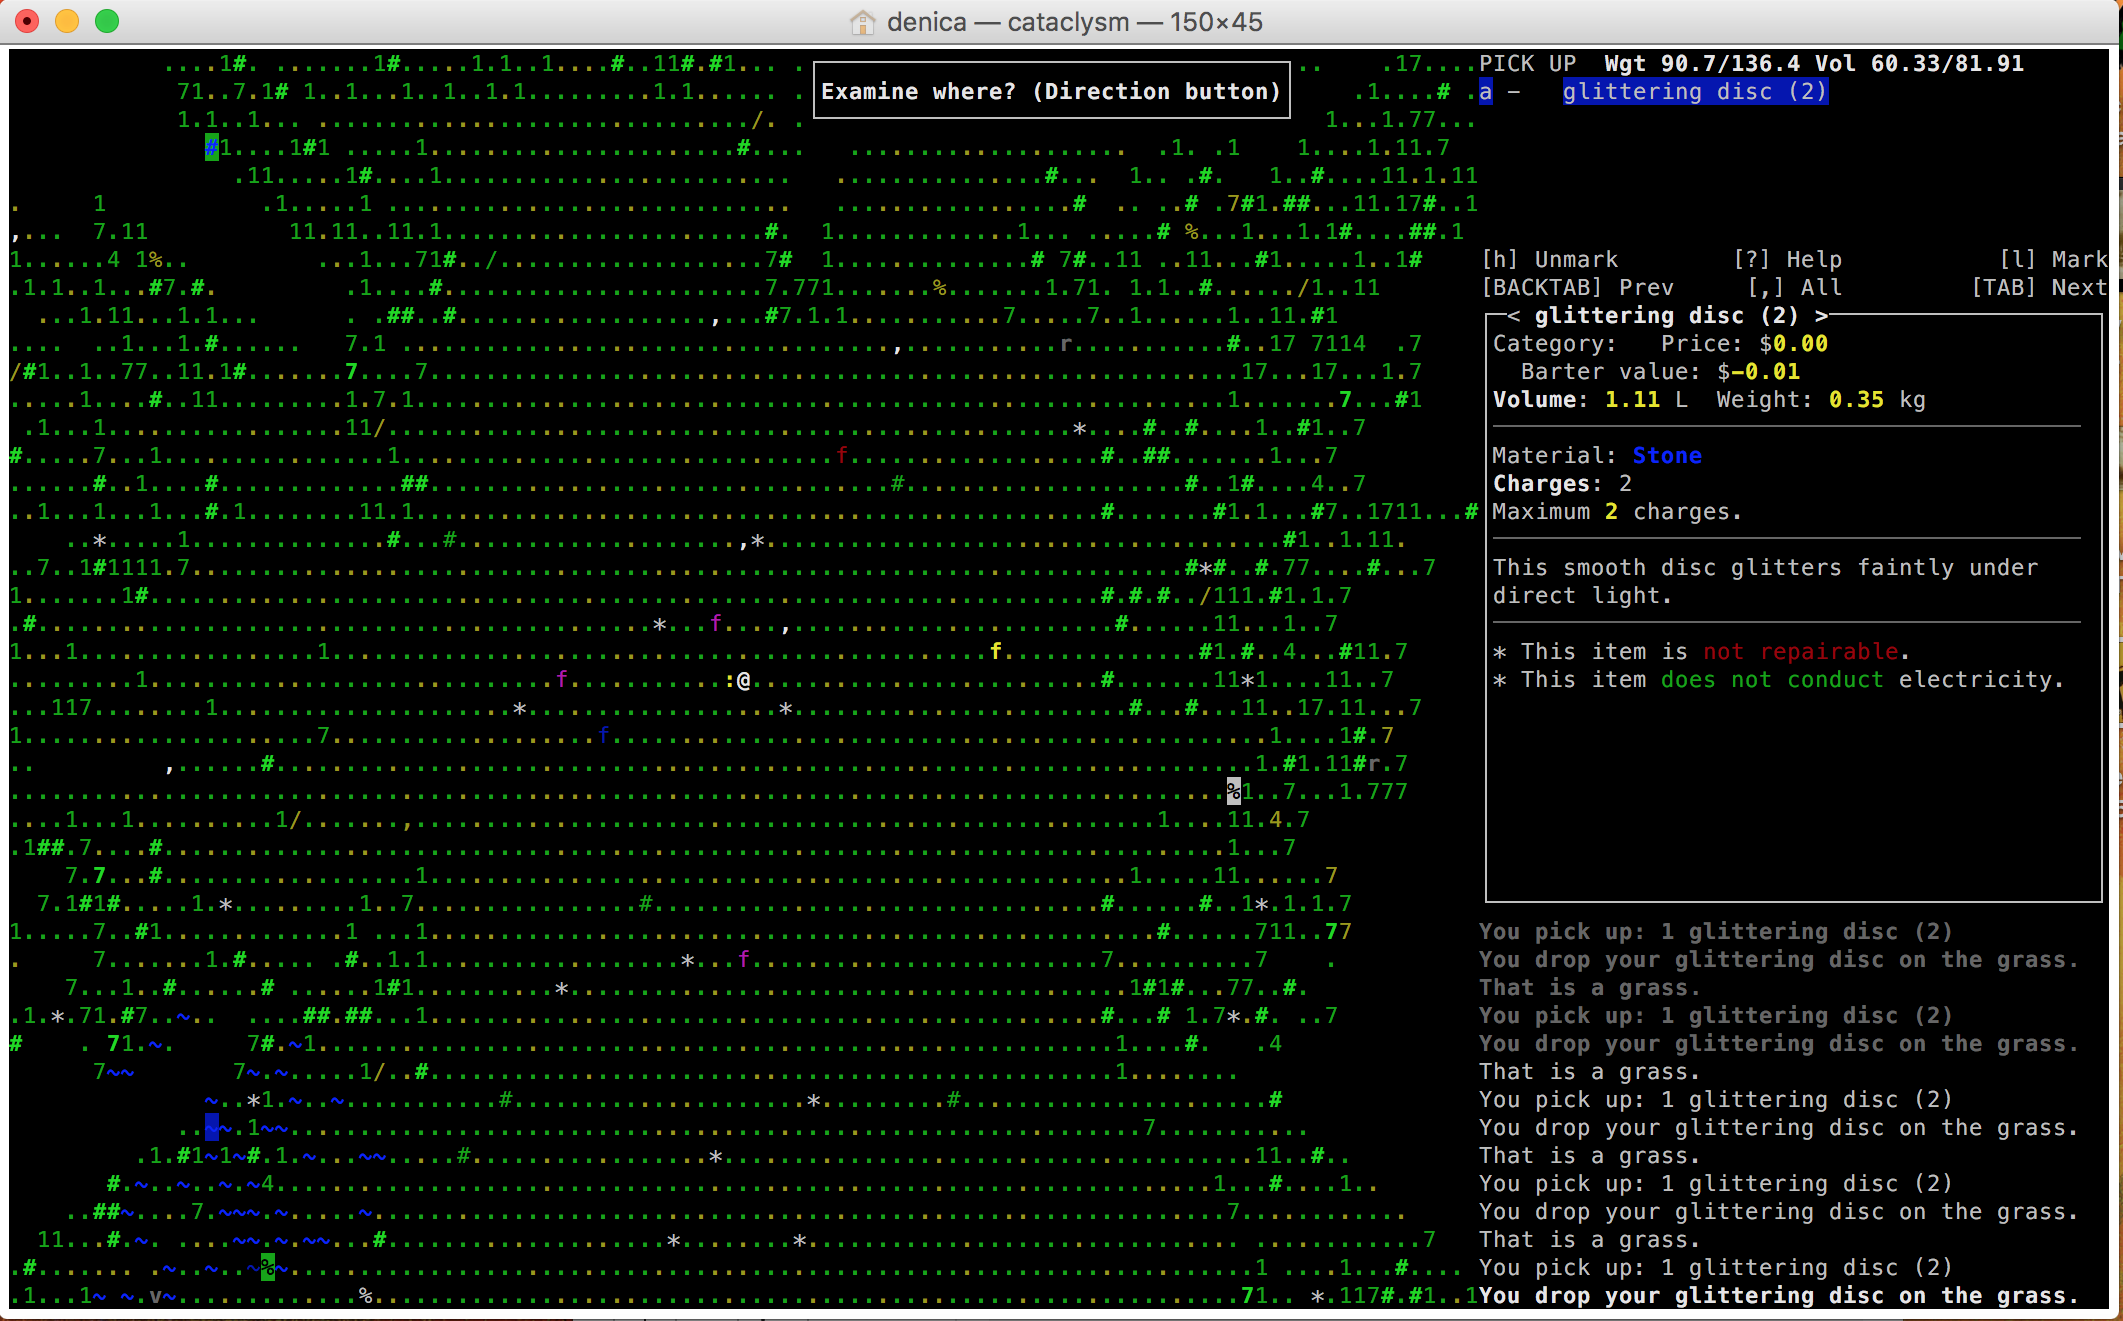Click the [TAB] Next option
Screen dimensions: 2123x1321
[x=2039, y=287]
